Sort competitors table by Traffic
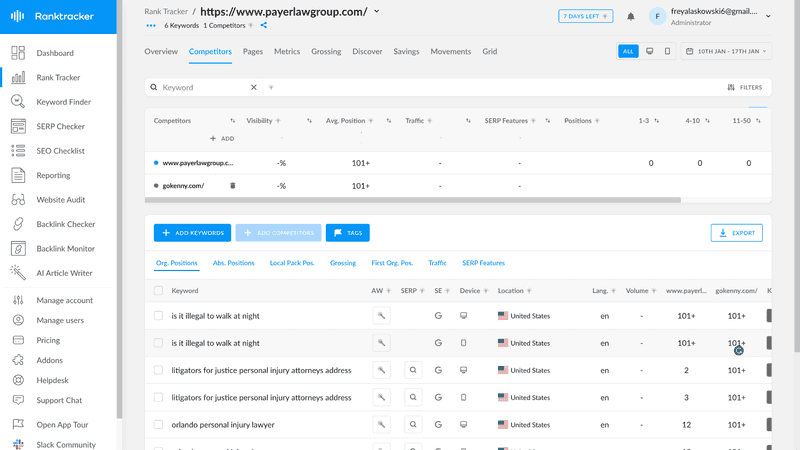 coord(468,121)
